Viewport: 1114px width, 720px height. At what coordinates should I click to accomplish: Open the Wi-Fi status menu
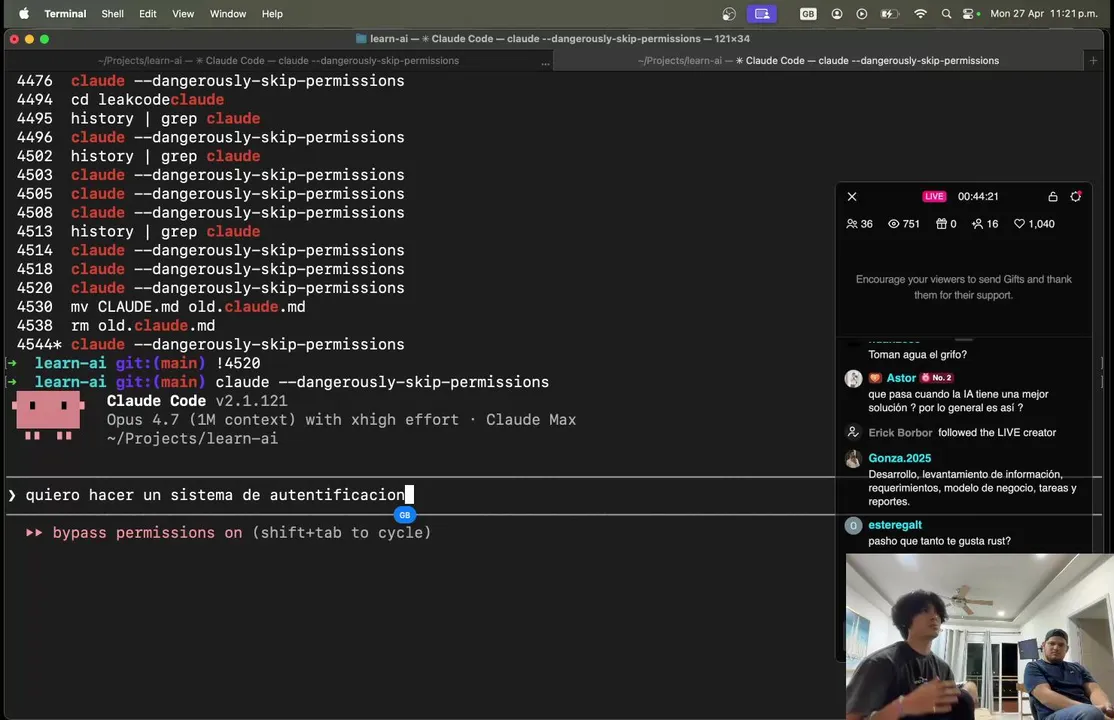tap(920, 14)
